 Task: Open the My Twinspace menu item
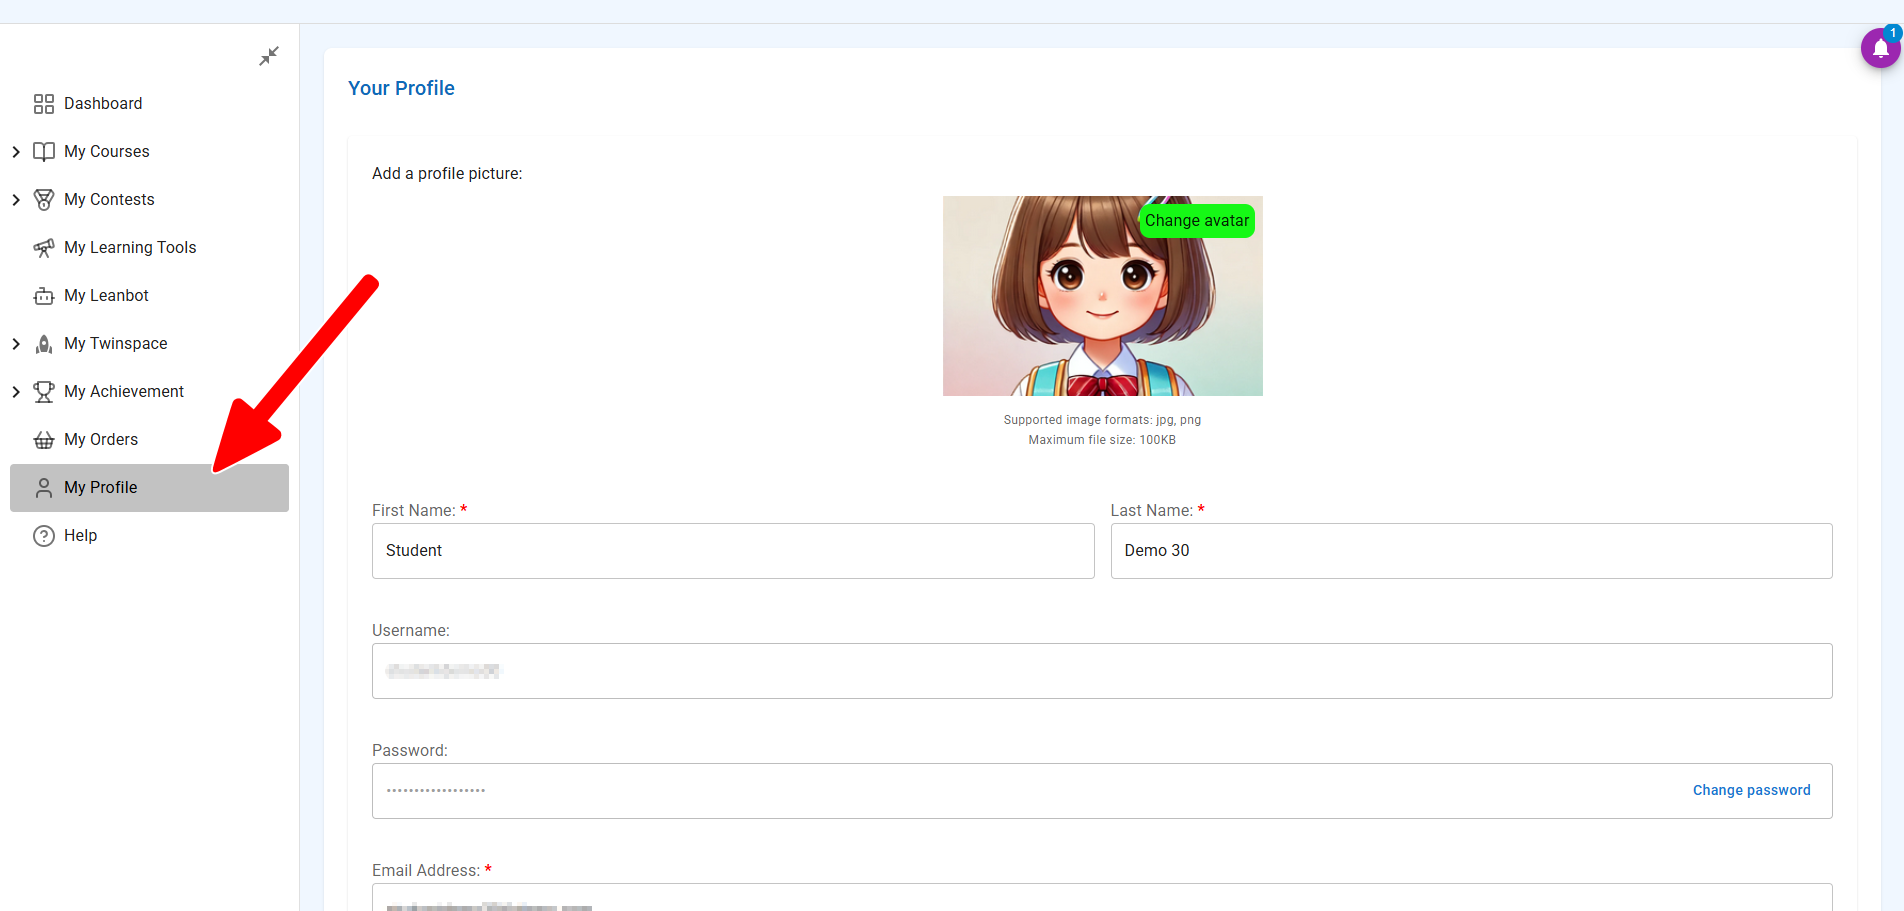click(x=116, y=344)
